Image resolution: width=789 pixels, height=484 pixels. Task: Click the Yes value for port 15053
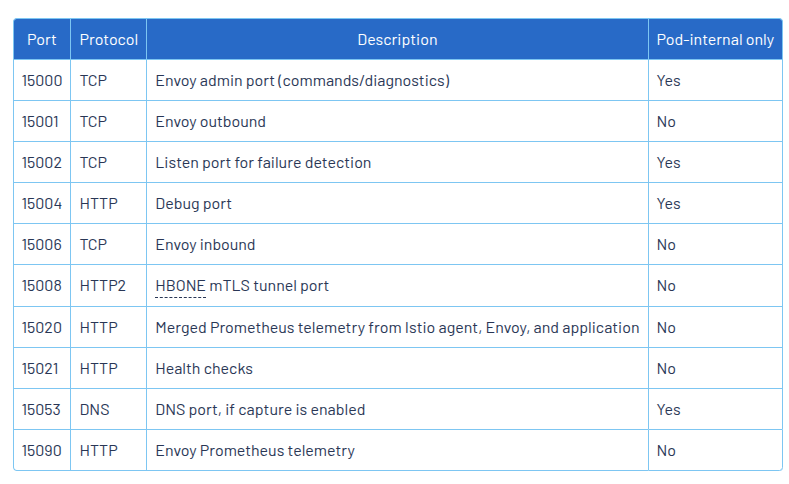pos(668,410)
